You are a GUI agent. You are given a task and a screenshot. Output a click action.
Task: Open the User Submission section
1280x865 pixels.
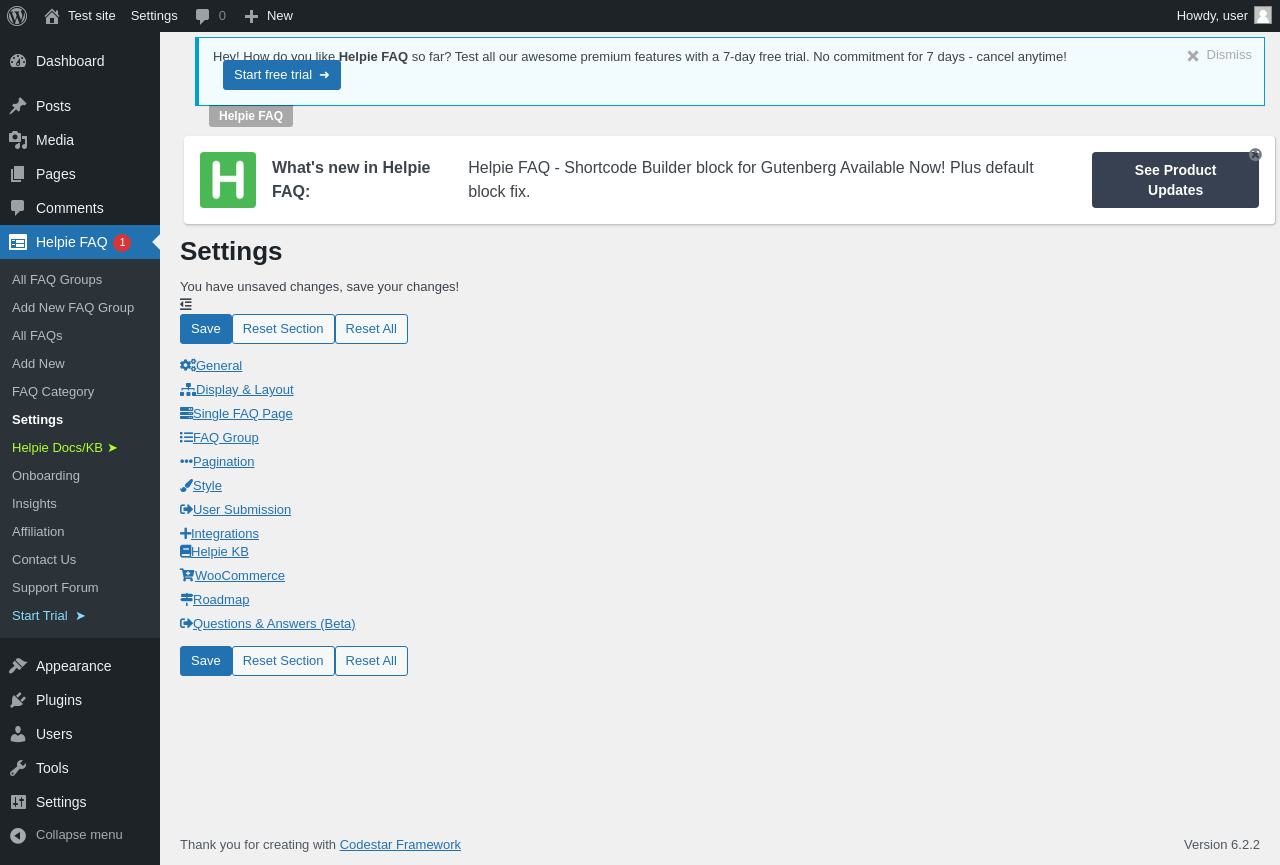(242, 509)
